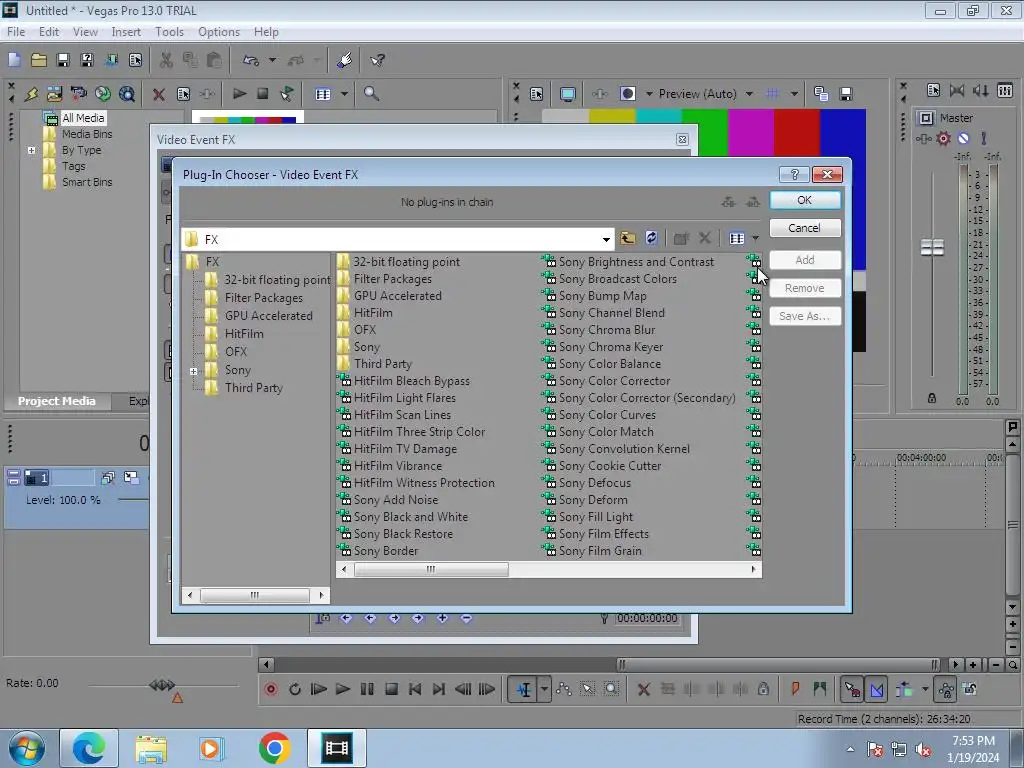Click OK in the Plug-In Chooser
1024x768 pixels.
[x=805, y=200]
